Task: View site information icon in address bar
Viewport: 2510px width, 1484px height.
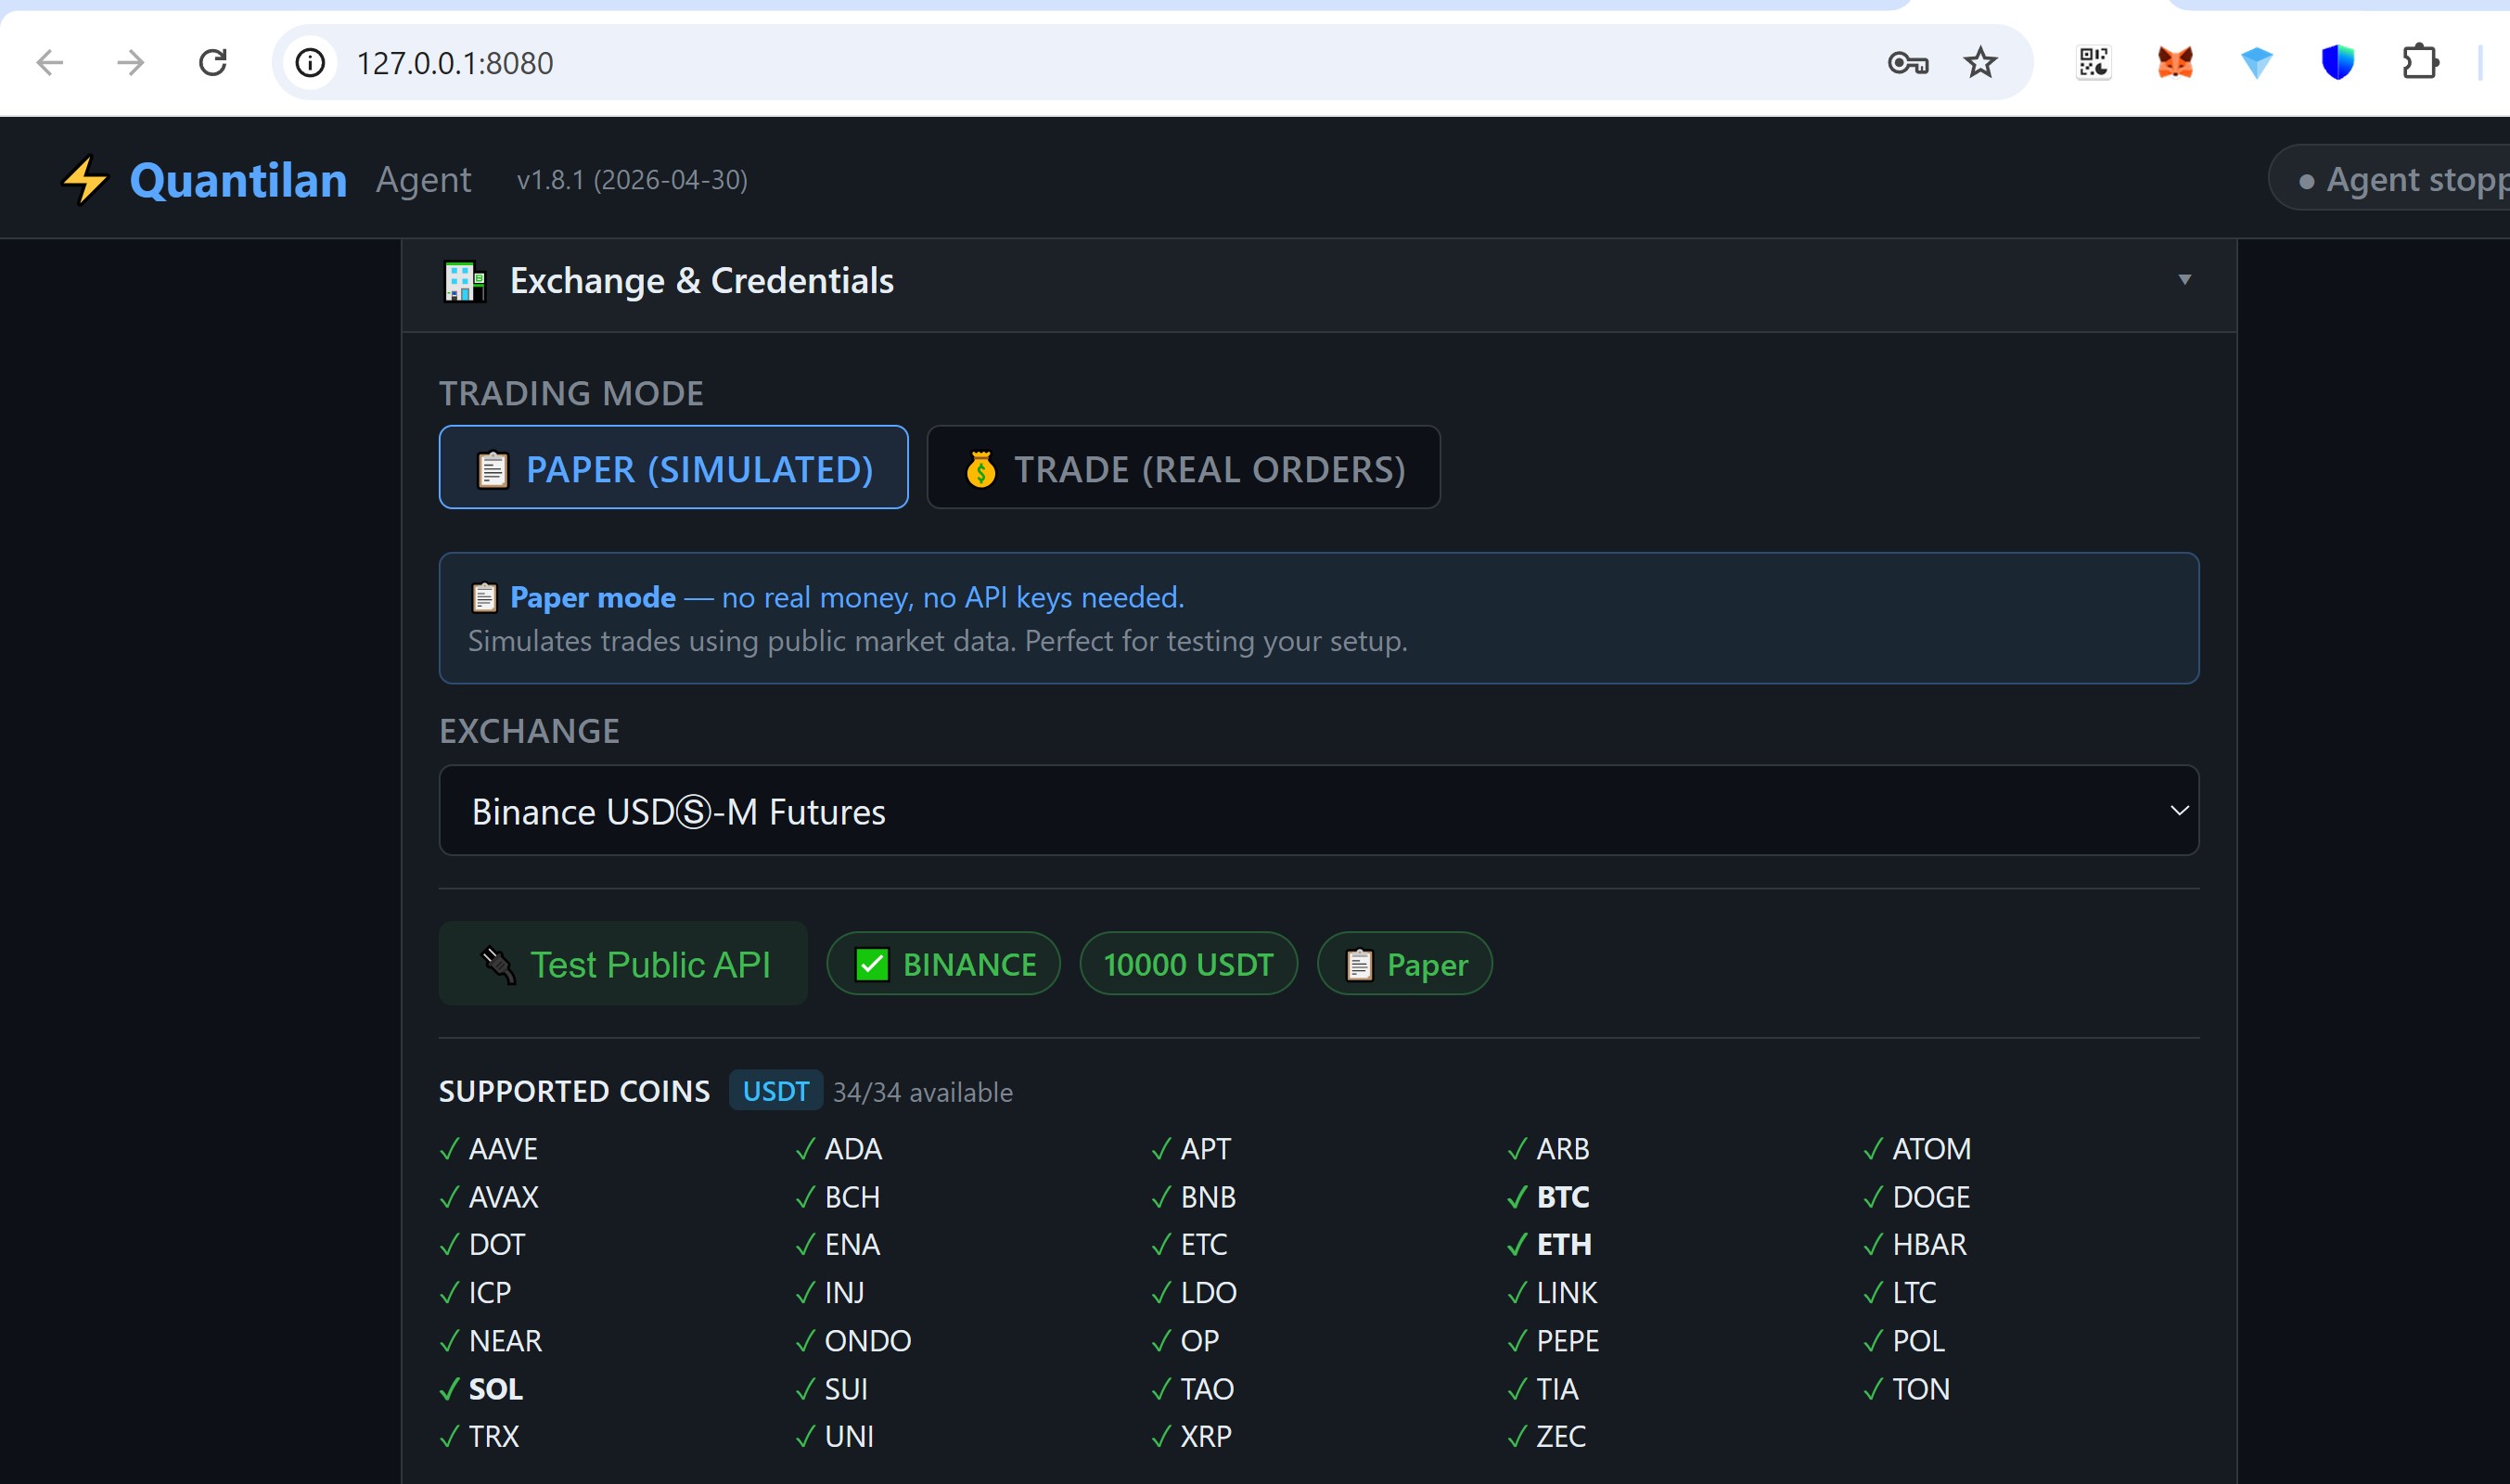Action: pos(310,63)
